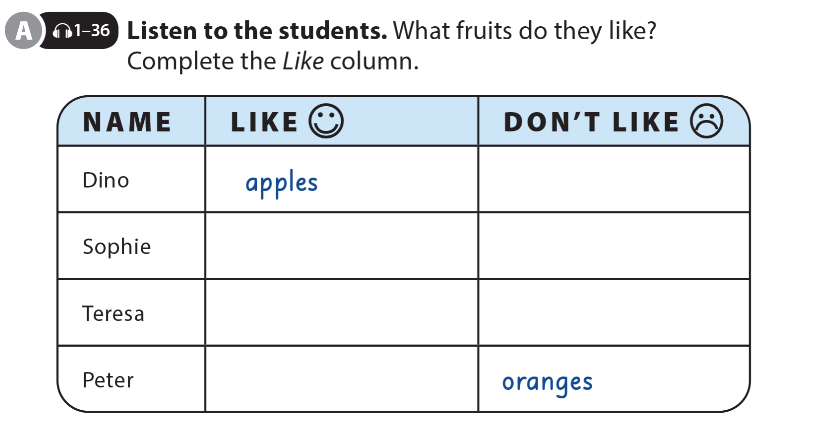Viewport: 824px width, 446px height.
Task: Select the name Teresa in the table
Action: (x=113, y=313)
